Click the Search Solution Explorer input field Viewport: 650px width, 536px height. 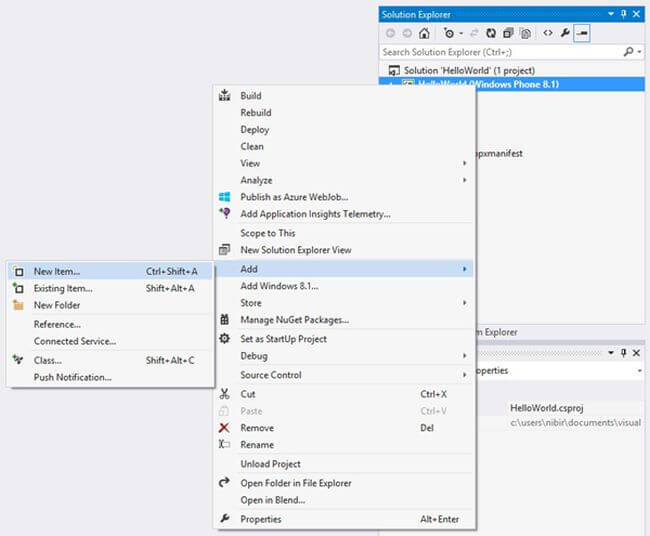click(x=501, y=52)
